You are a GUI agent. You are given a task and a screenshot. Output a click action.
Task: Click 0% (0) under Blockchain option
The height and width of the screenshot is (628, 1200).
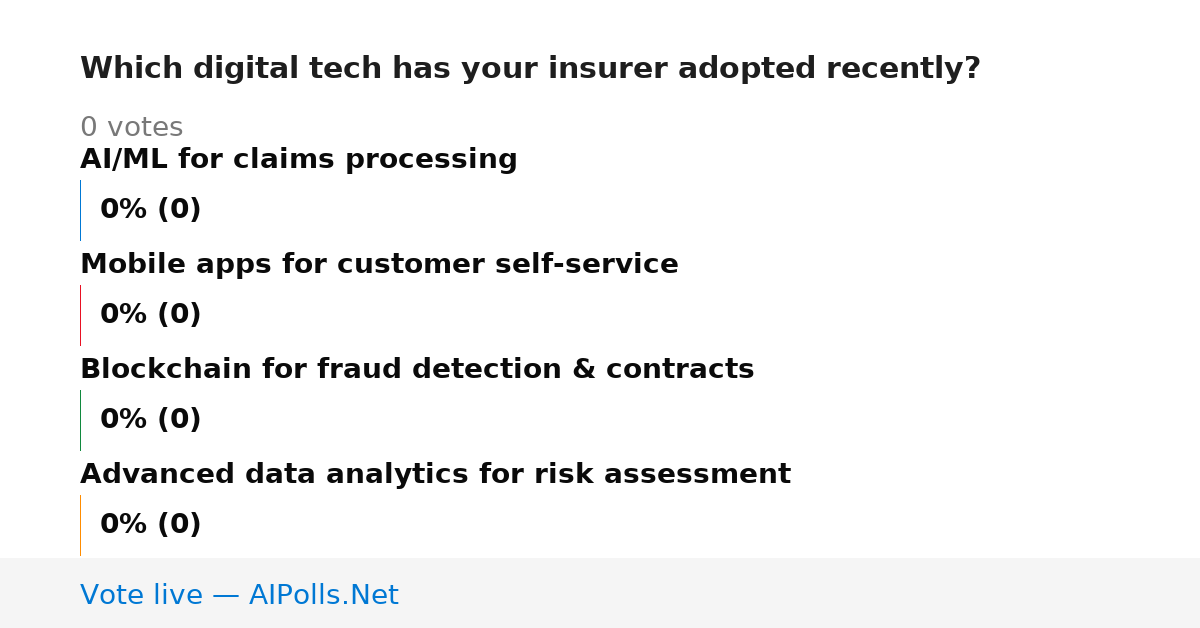pyautogui.click(x=150, y=420)
